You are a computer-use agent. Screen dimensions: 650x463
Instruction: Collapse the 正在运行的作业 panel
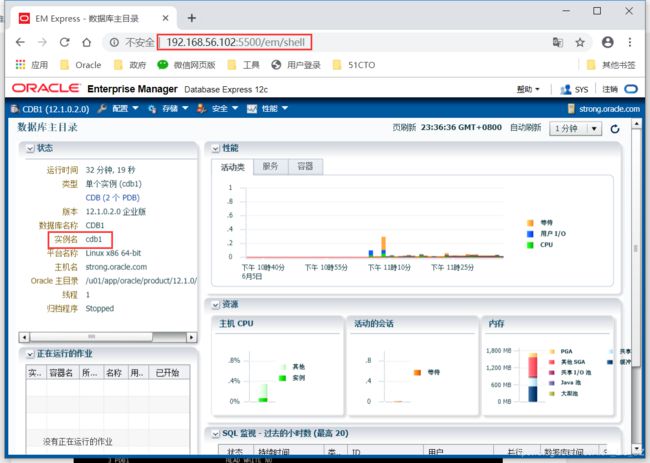coord(30,354)
